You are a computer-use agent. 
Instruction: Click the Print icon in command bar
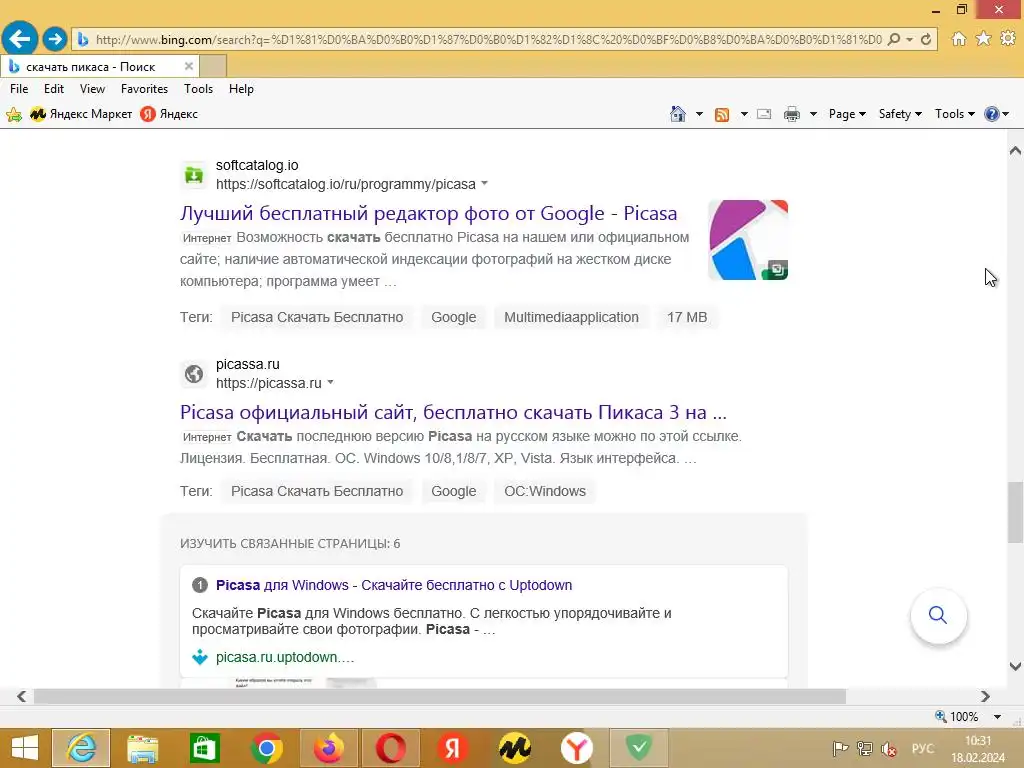pyautogui.click(x=792, y=114)
